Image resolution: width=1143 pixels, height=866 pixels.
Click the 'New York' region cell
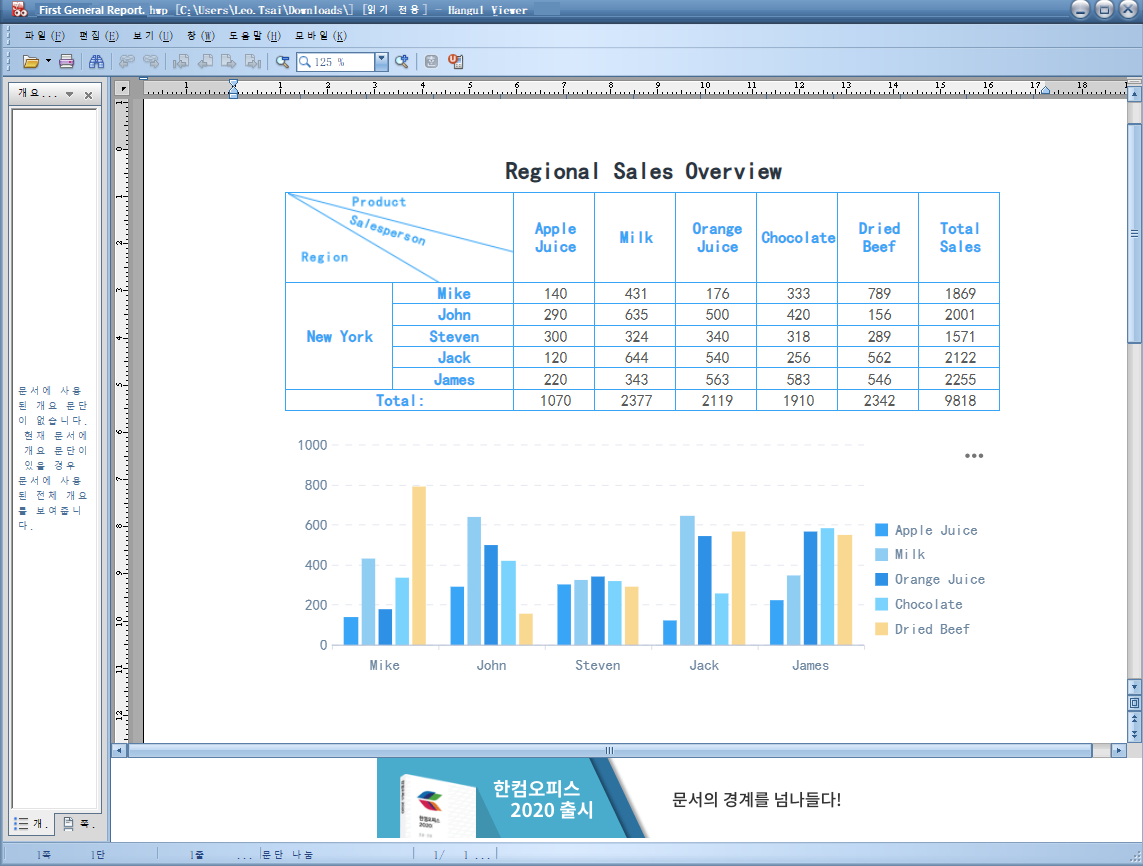[x=339, y=337]
